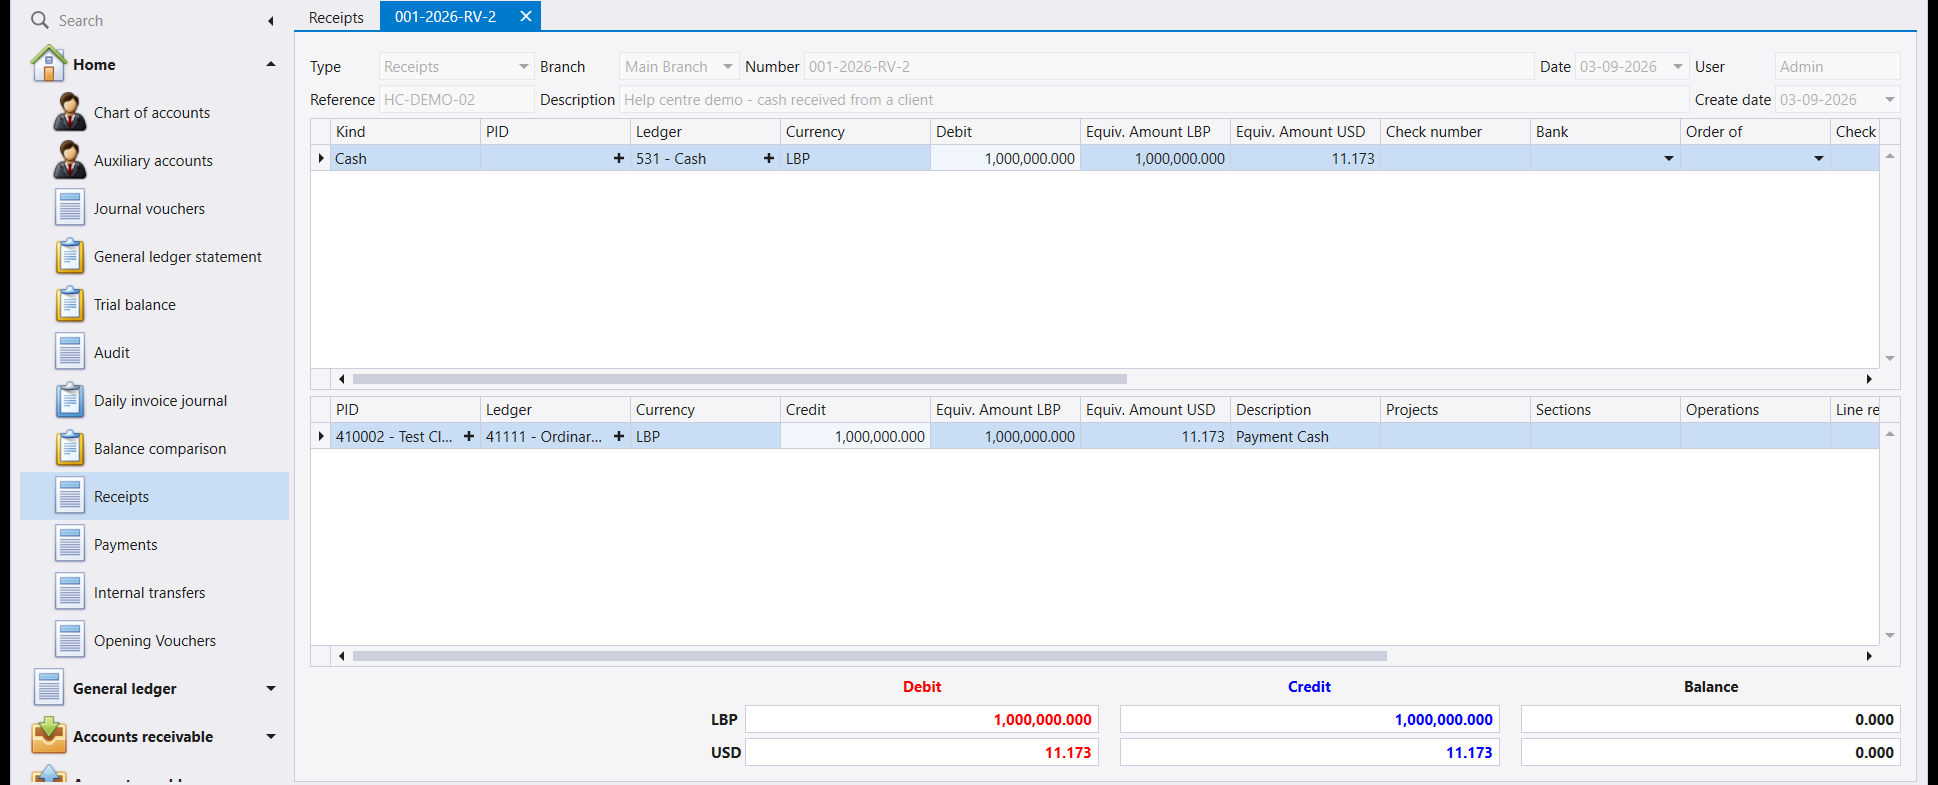Open Journal vouchers document icon
Image resolution: width=1938 pixels, height=785 pixels.
pos(69,208)
